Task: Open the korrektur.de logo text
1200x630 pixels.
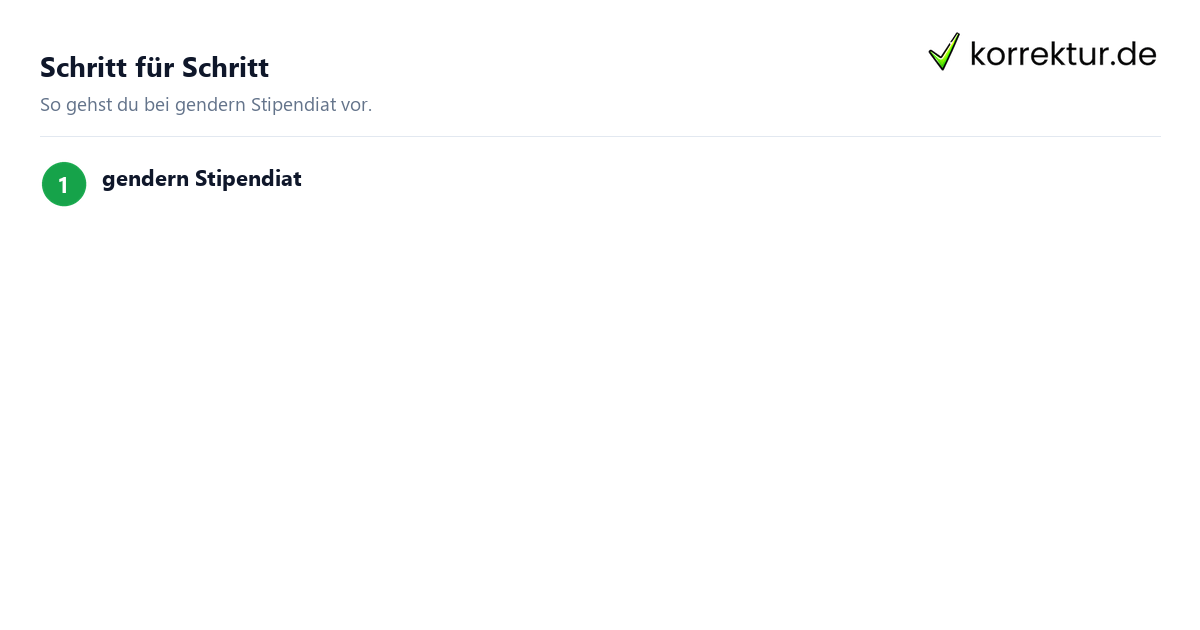Action: point(1063,53)
